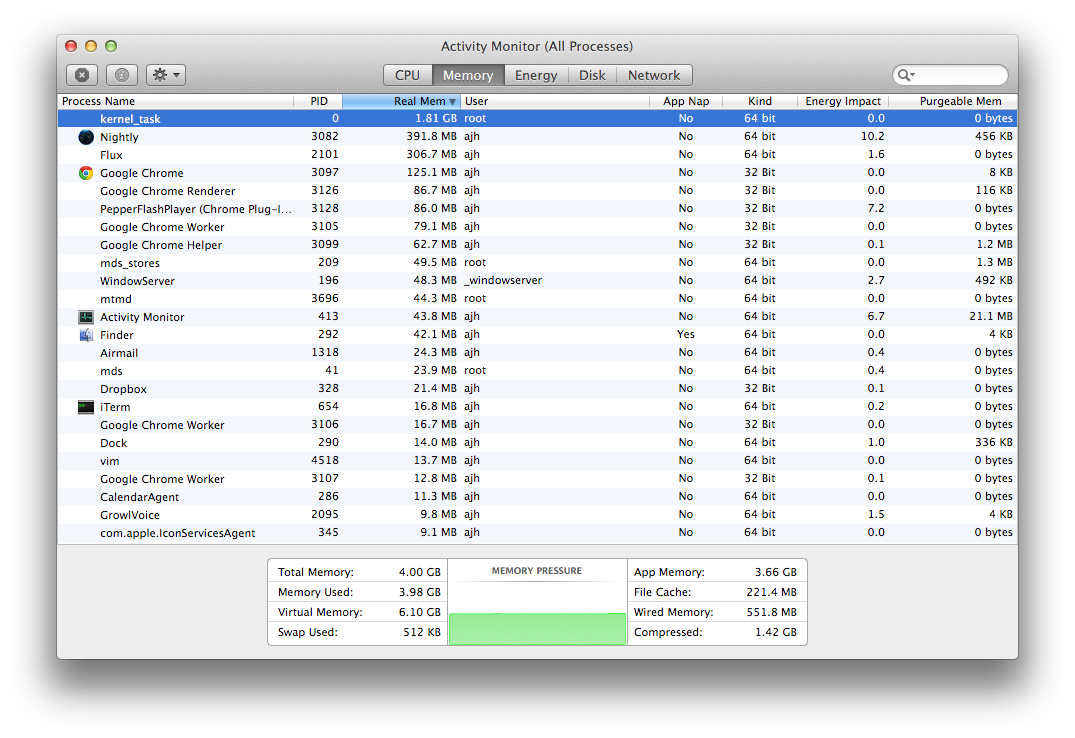Click the Nightly globe icon

[x=86, y=136]
